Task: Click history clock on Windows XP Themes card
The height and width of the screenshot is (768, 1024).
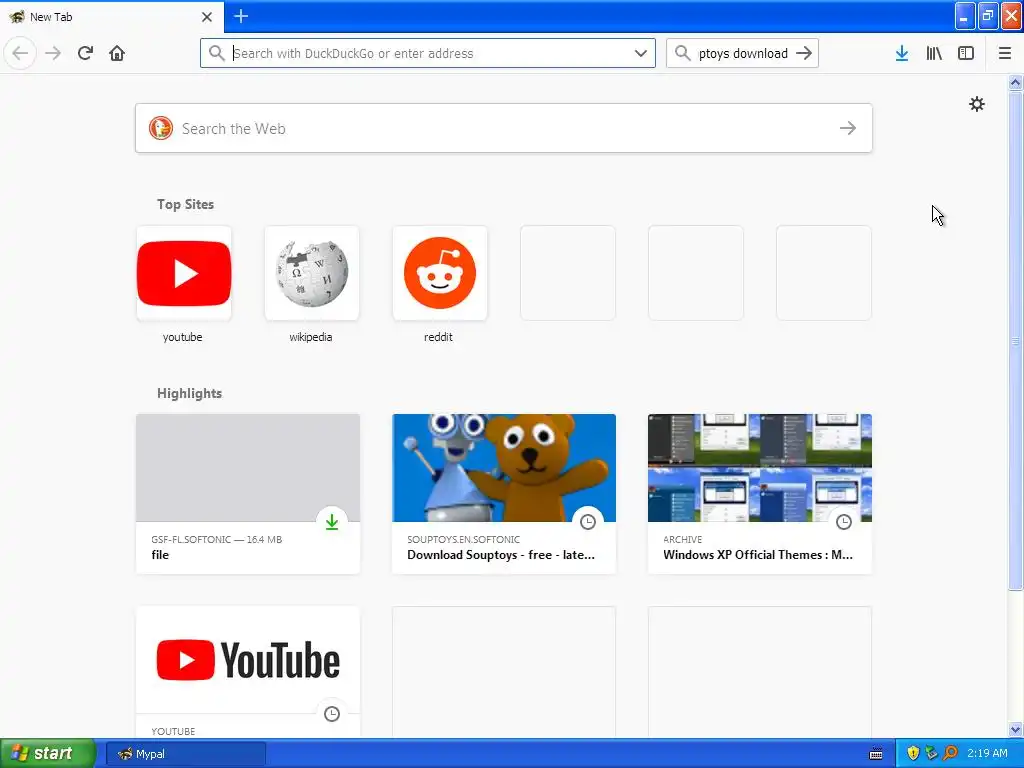Action: 844,522
